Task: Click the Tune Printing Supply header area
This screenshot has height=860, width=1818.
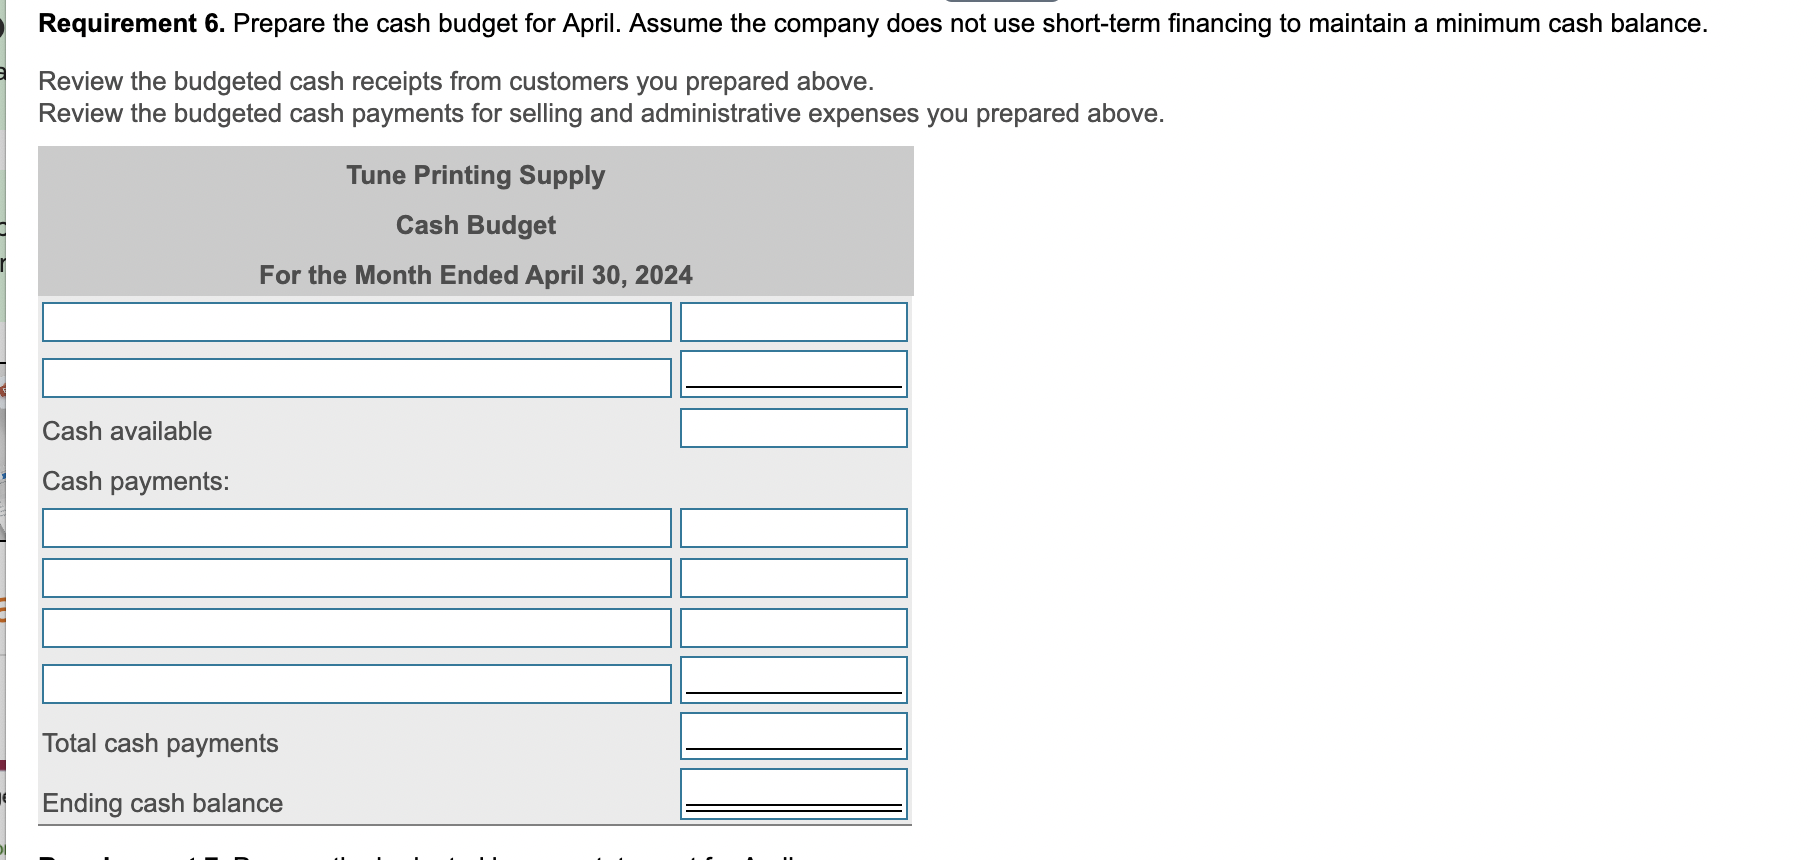Action: [476, 175]
